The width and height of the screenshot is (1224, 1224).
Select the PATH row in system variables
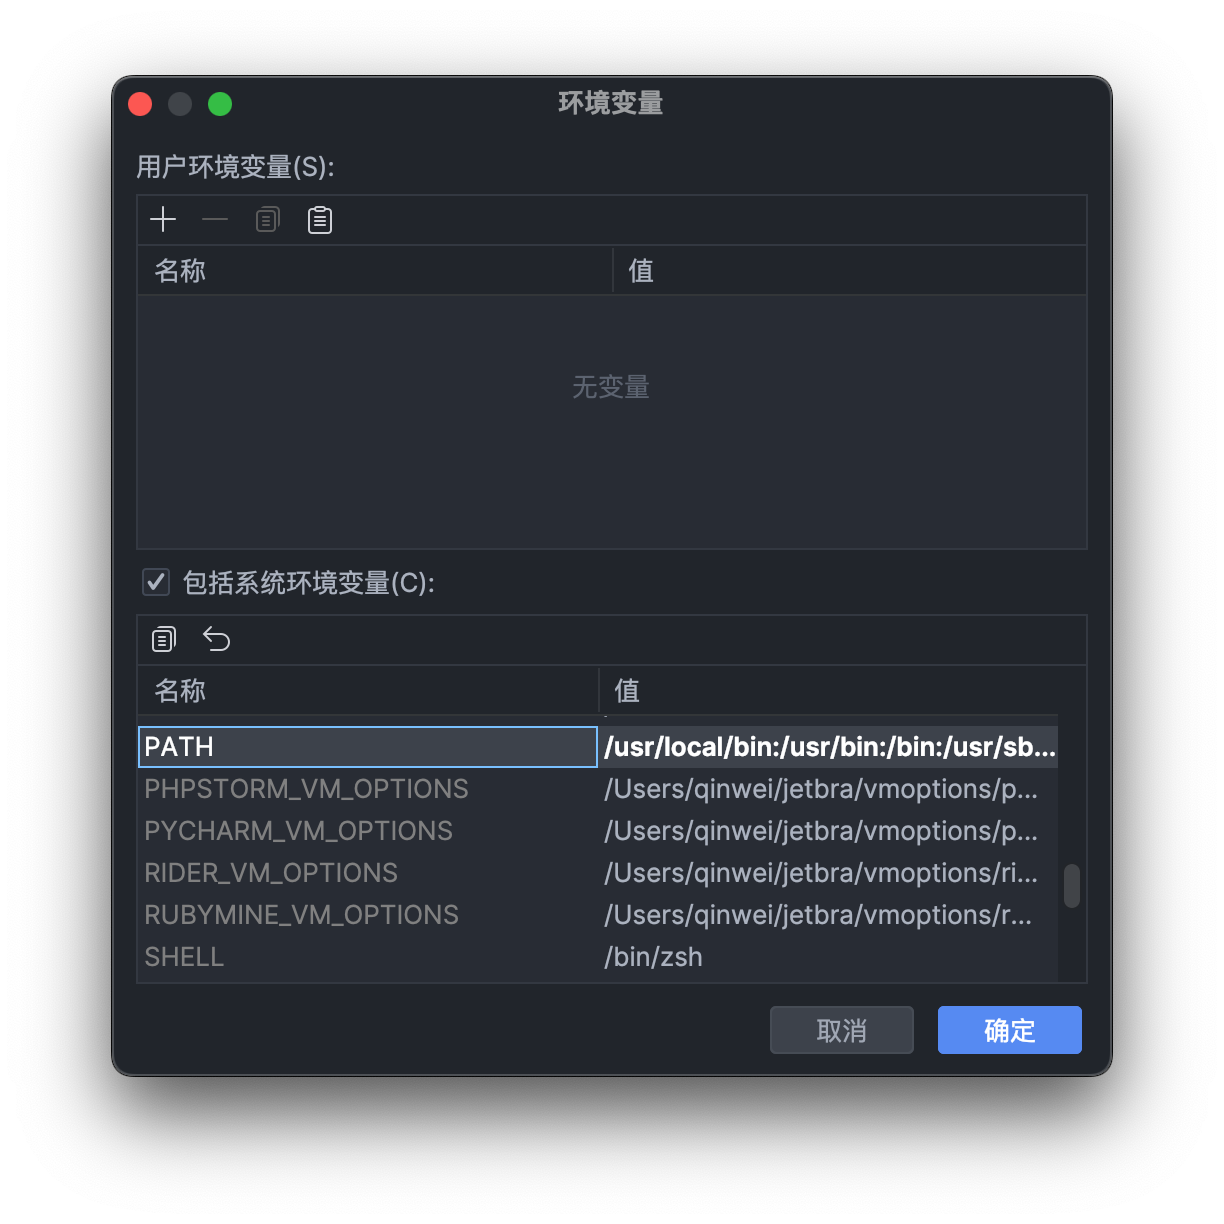coord(300,746)
